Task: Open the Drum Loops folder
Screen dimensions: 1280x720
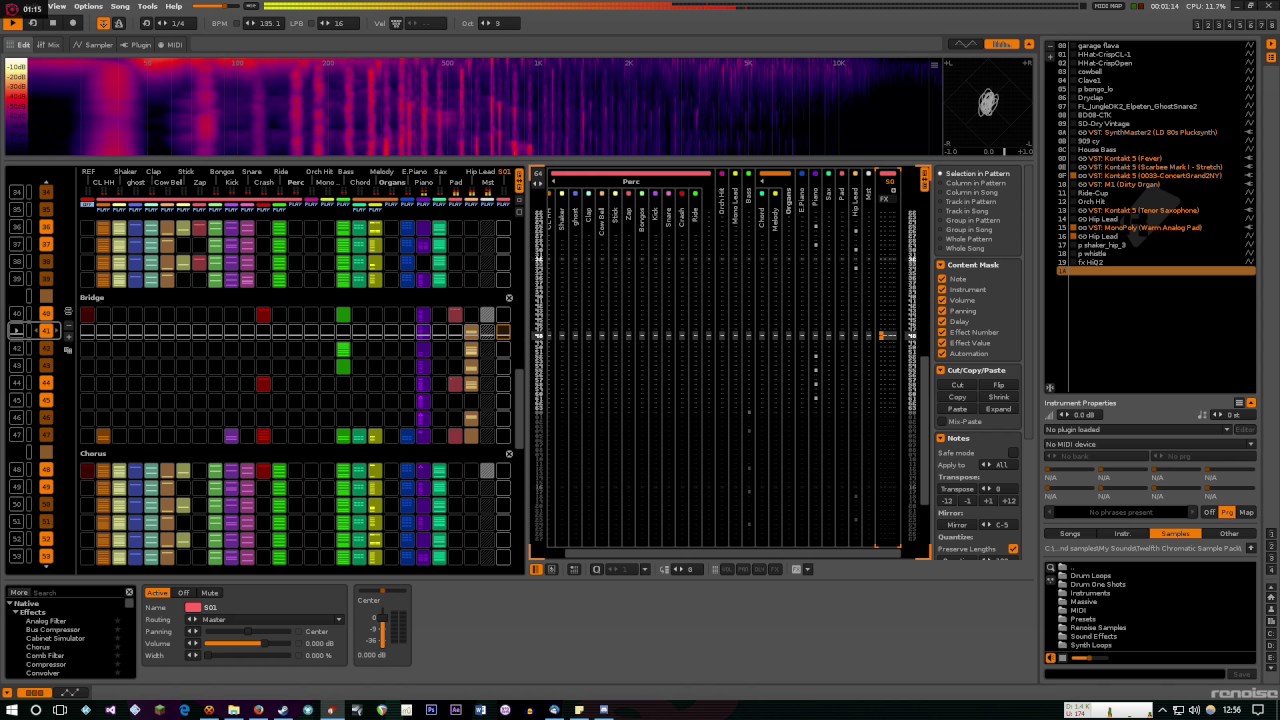Action: tap(1090, 576)
